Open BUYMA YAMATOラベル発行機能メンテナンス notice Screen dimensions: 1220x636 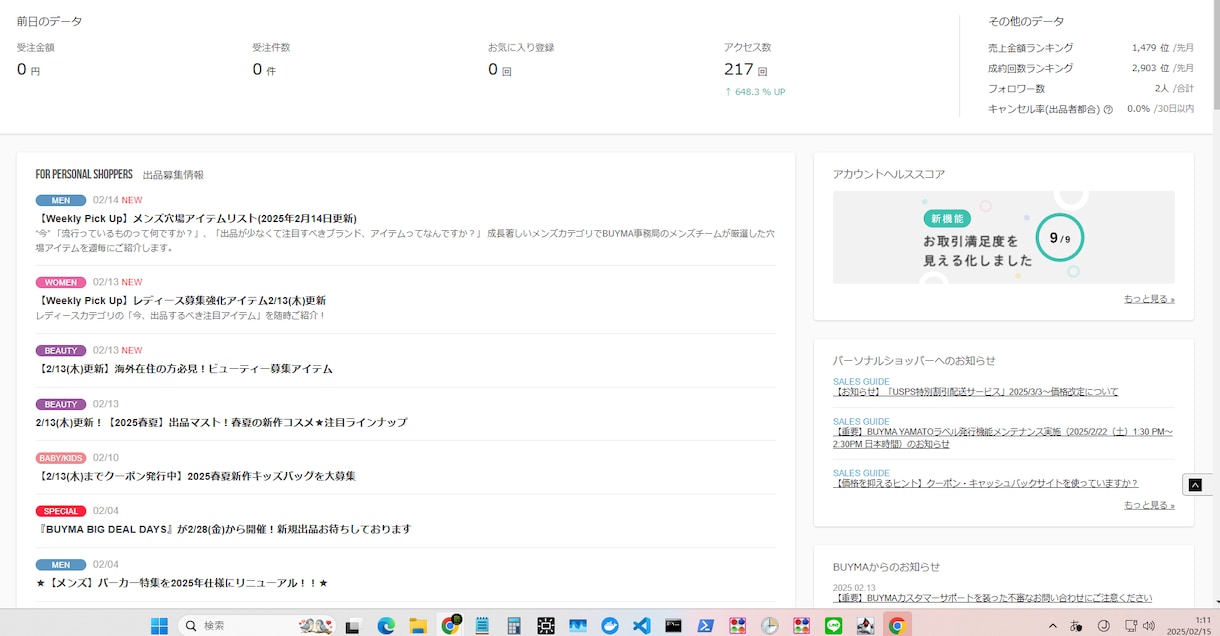point(1003,438)
